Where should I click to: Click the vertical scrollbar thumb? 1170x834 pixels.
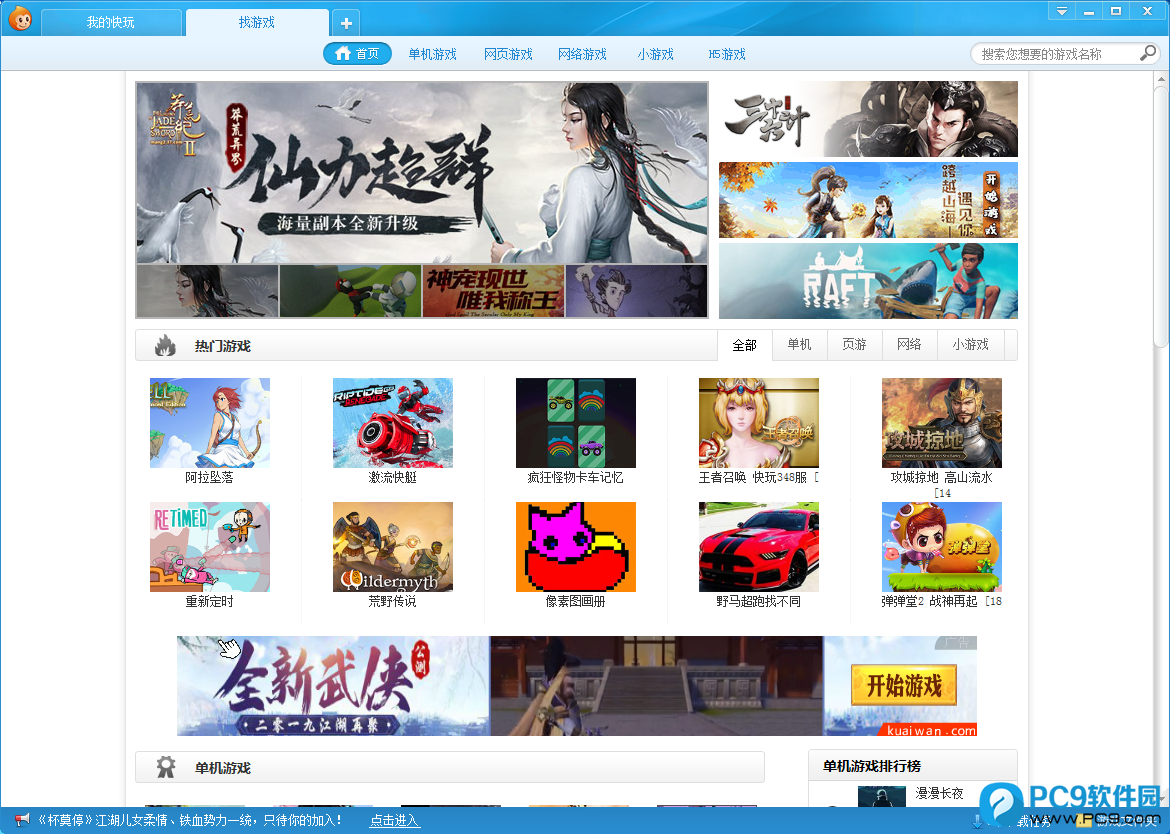[1161, 216]
